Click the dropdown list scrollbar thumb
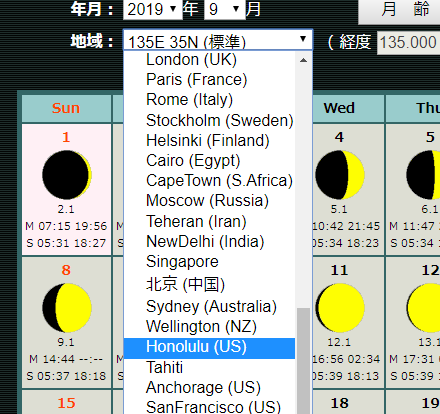Image resolution: width=440 pixels, height=414 pixels. 303,361
